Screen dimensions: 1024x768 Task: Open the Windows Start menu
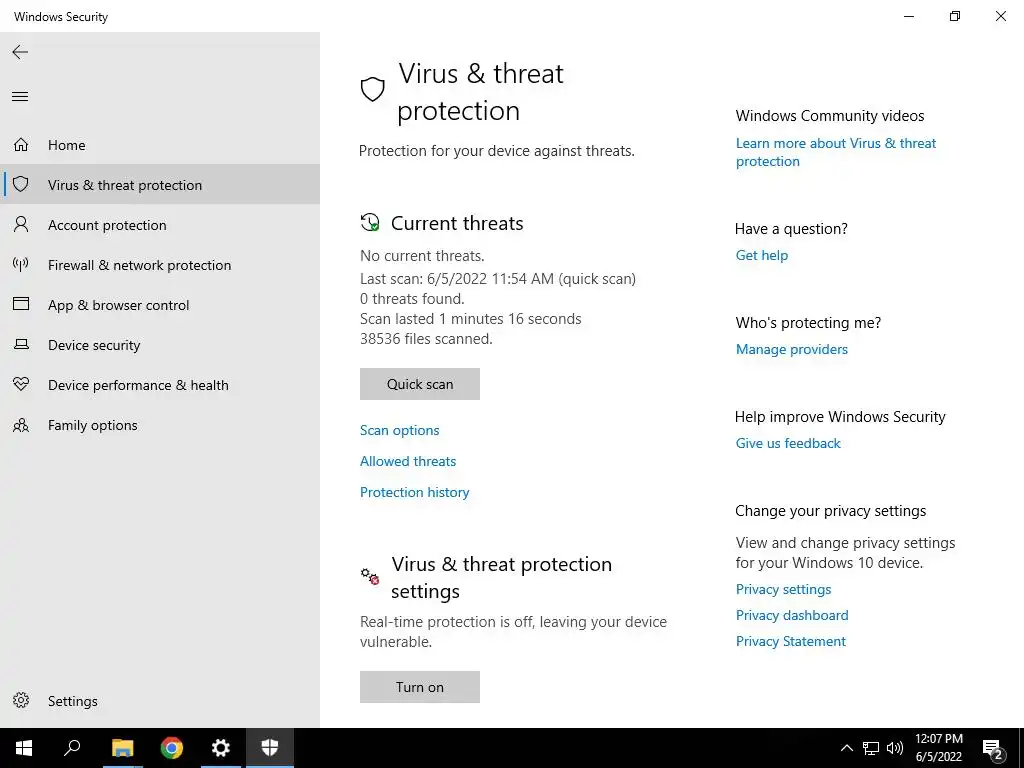click(x=24, y=748)
